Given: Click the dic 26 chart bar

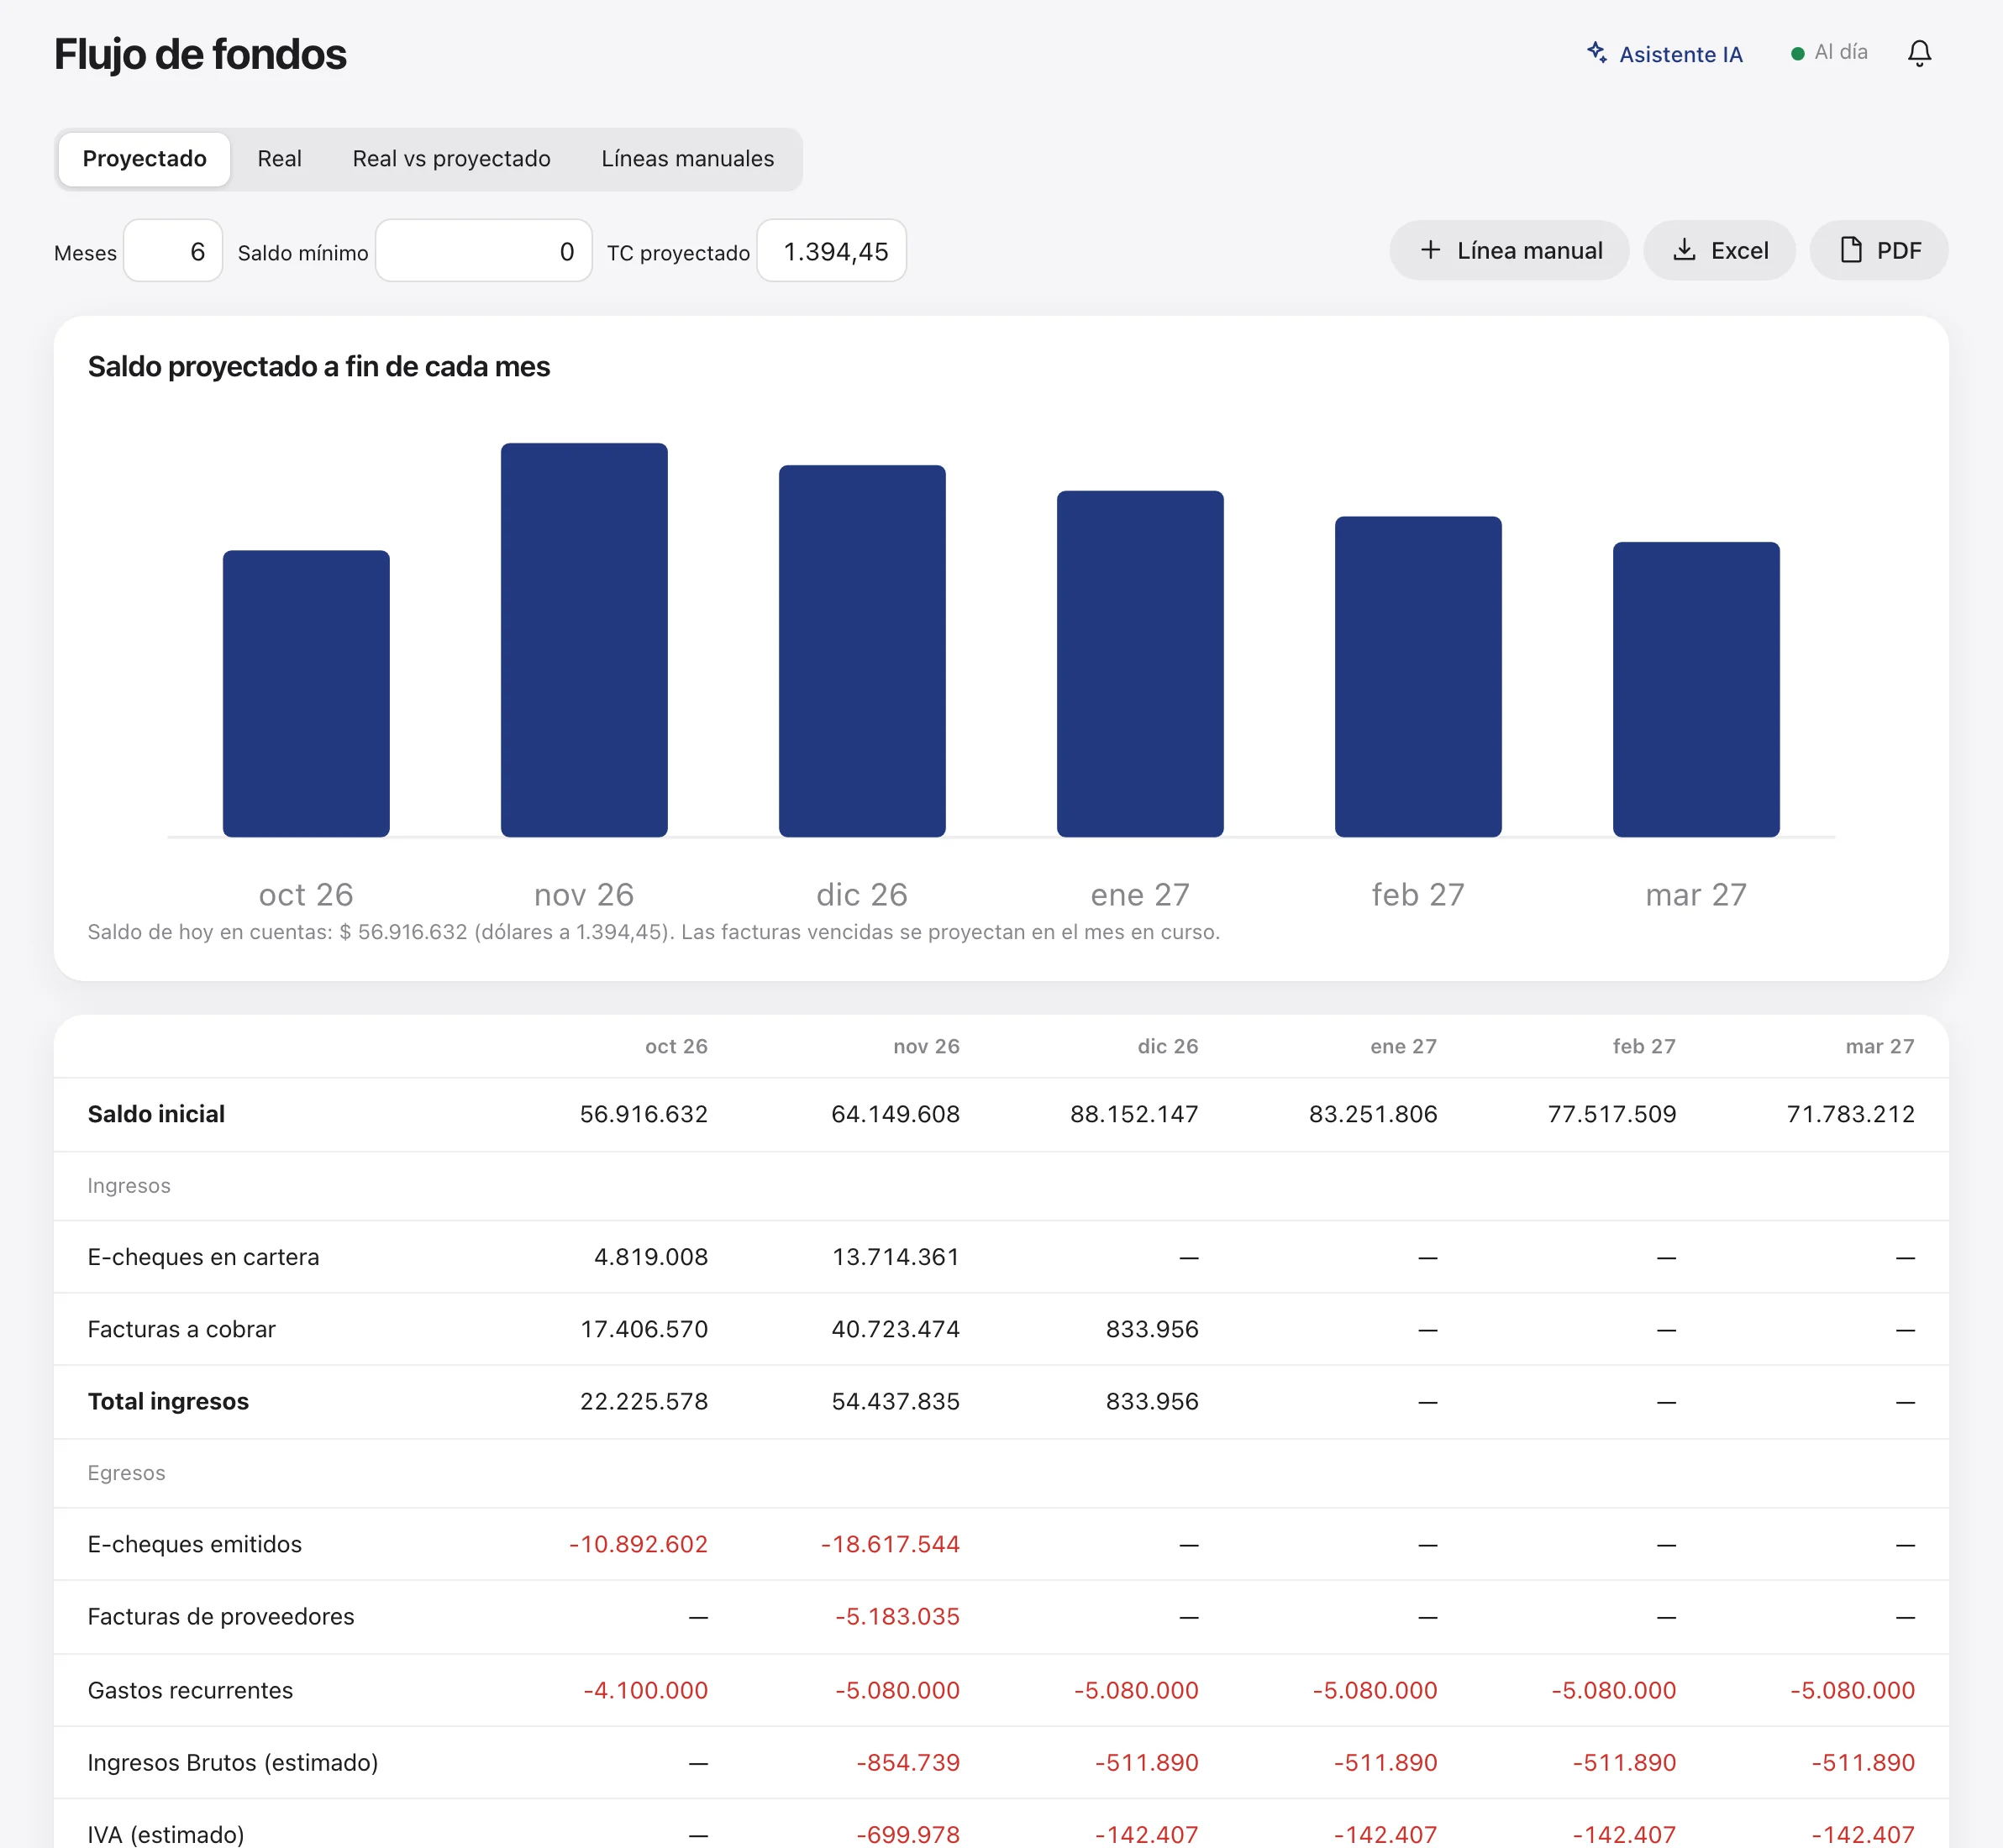Looking at the screenshot, I should point(862,651).
